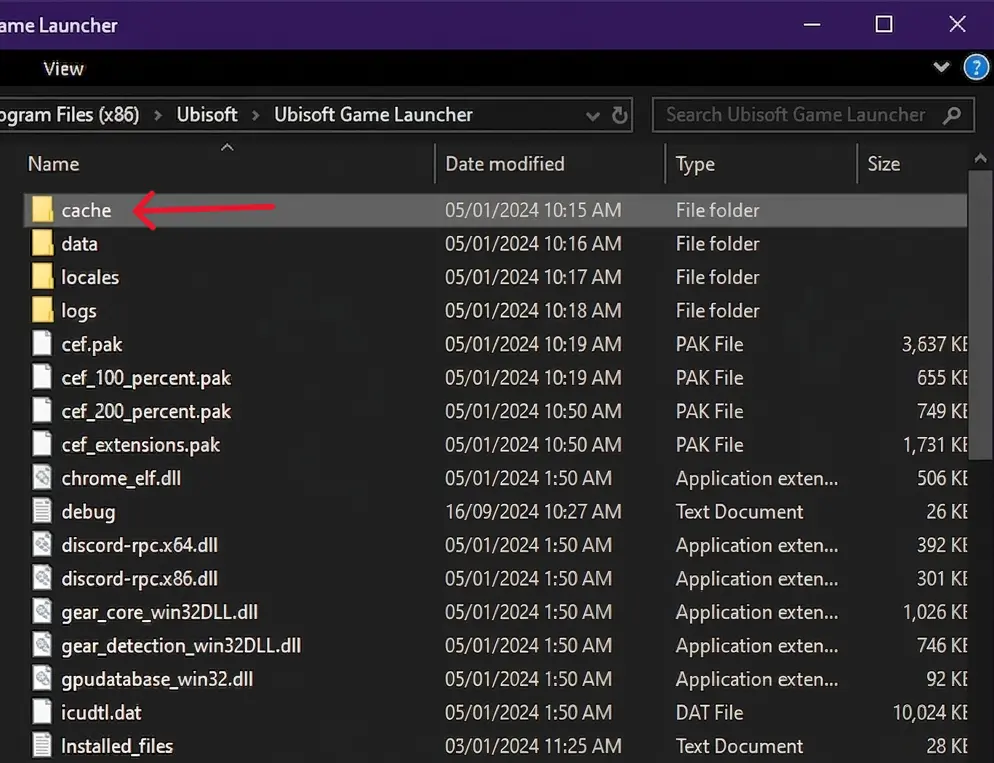
Task: Open Explorer help question mark icon
Action: tap(976, 68)
